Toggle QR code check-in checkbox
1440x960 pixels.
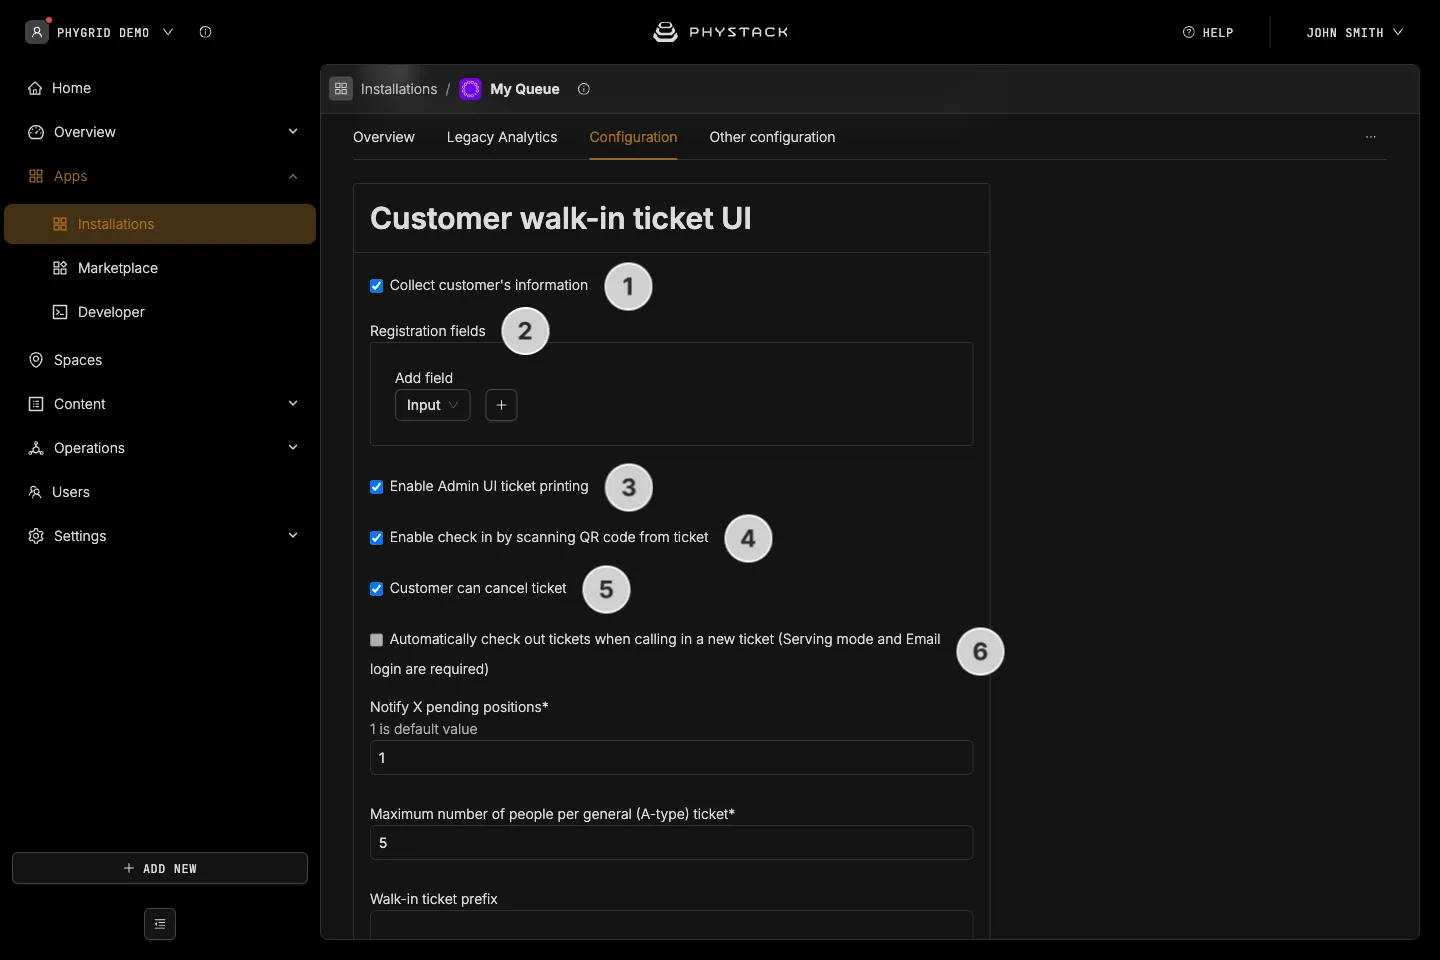(376, 538)
